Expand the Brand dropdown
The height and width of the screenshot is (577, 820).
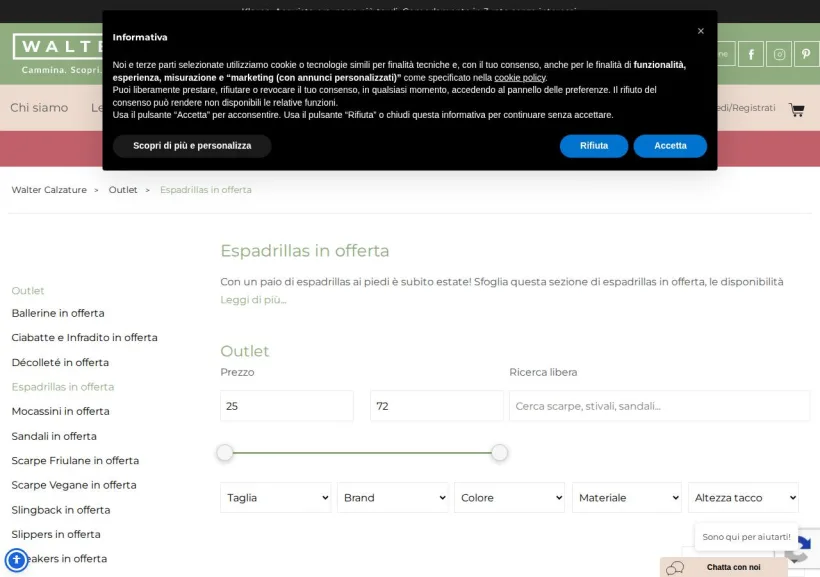[x=393, y=497]
